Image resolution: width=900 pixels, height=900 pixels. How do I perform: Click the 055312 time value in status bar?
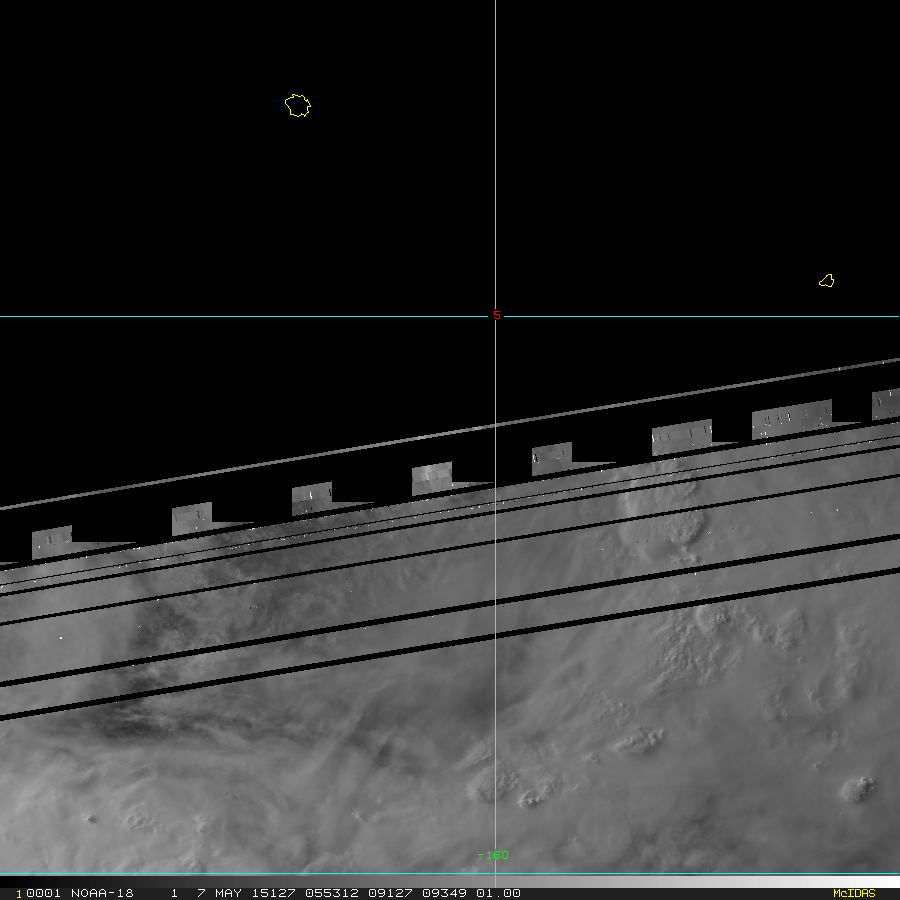310,893
